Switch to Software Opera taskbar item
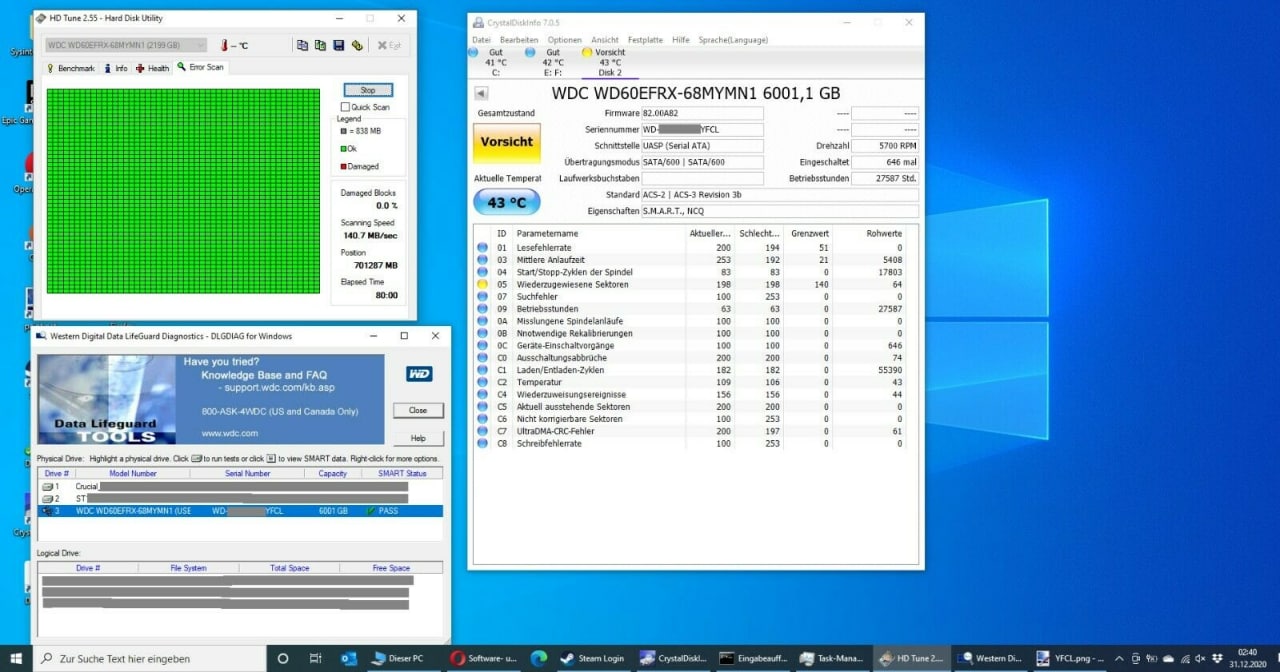Screen dimensions: 1280x672 click(483, 658)
